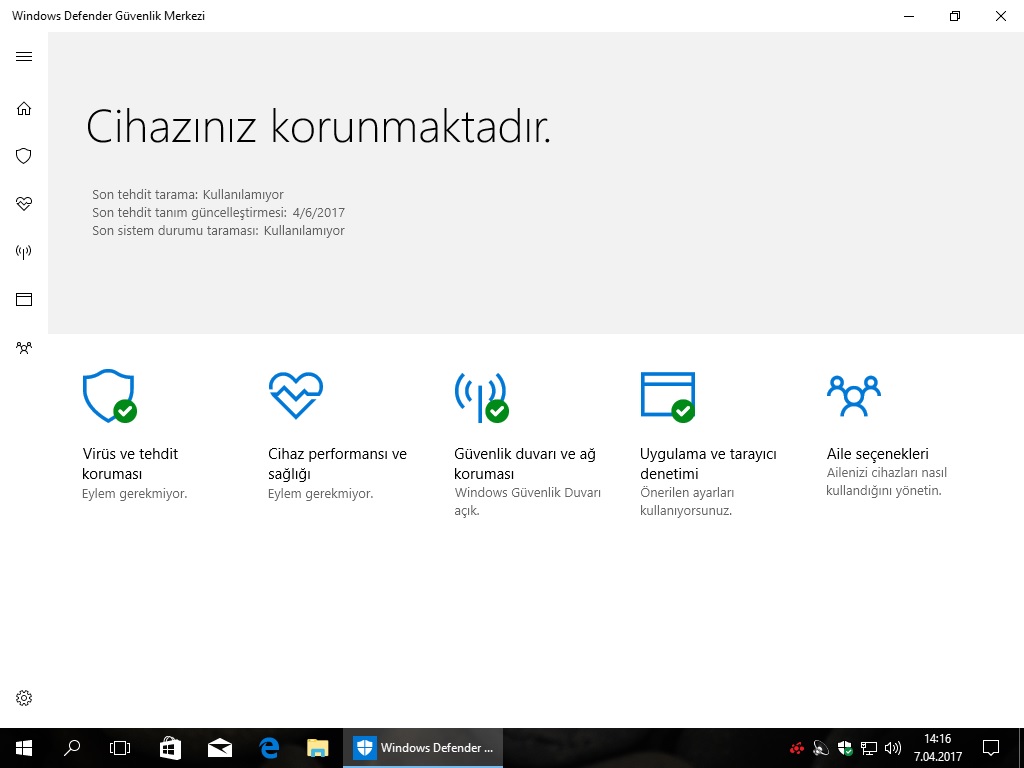This screenshot has width=1024, height=768.
Task: Open the hamburger navigation menu
Action: point(24,57)
